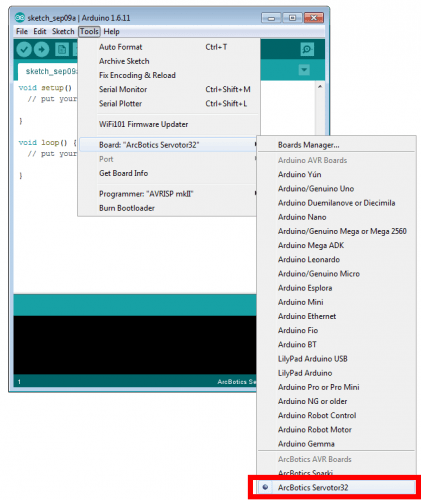Screen dimensions: 421x500
Task: Launch WiFi101 Firmware Updater
Action: pyautogui.click(x=169, y=124)
